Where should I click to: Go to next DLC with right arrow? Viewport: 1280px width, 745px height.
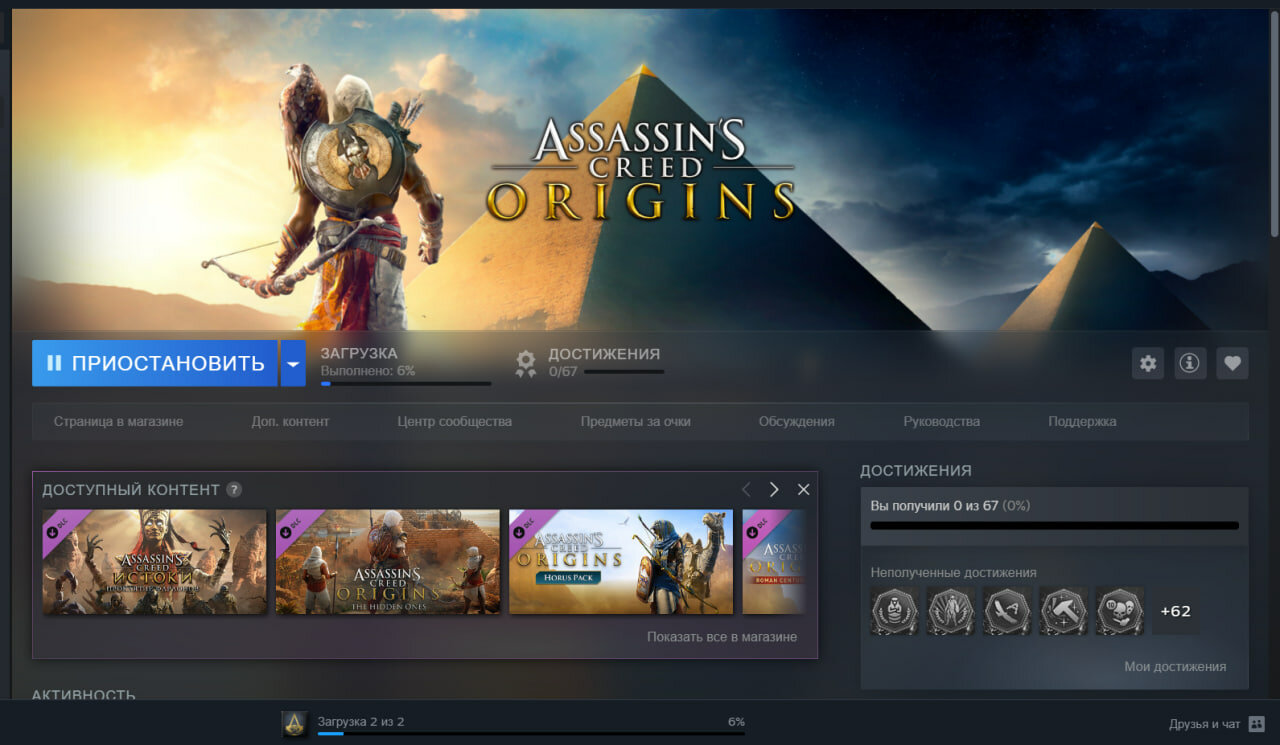pos(774,489)
